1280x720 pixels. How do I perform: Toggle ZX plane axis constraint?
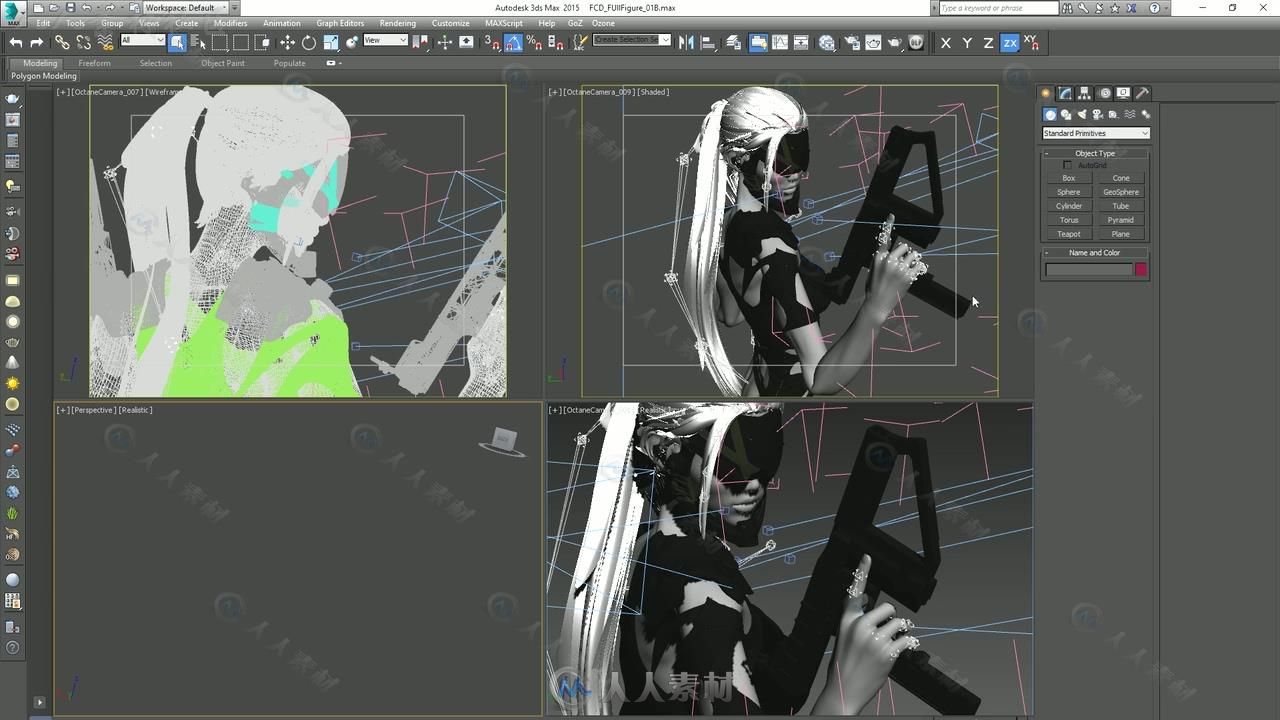click(1010, 42)
